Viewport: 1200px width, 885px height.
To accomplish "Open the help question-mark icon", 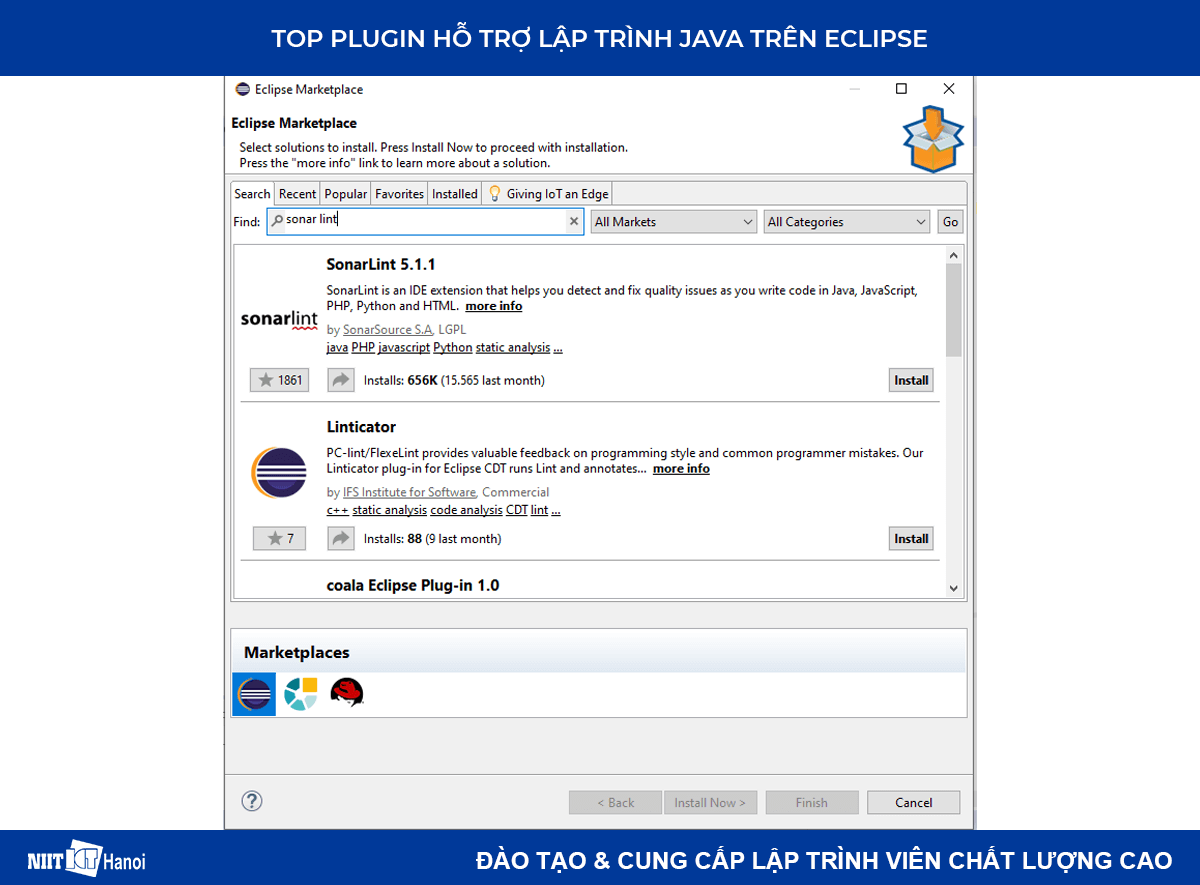I will coord(251,801).
